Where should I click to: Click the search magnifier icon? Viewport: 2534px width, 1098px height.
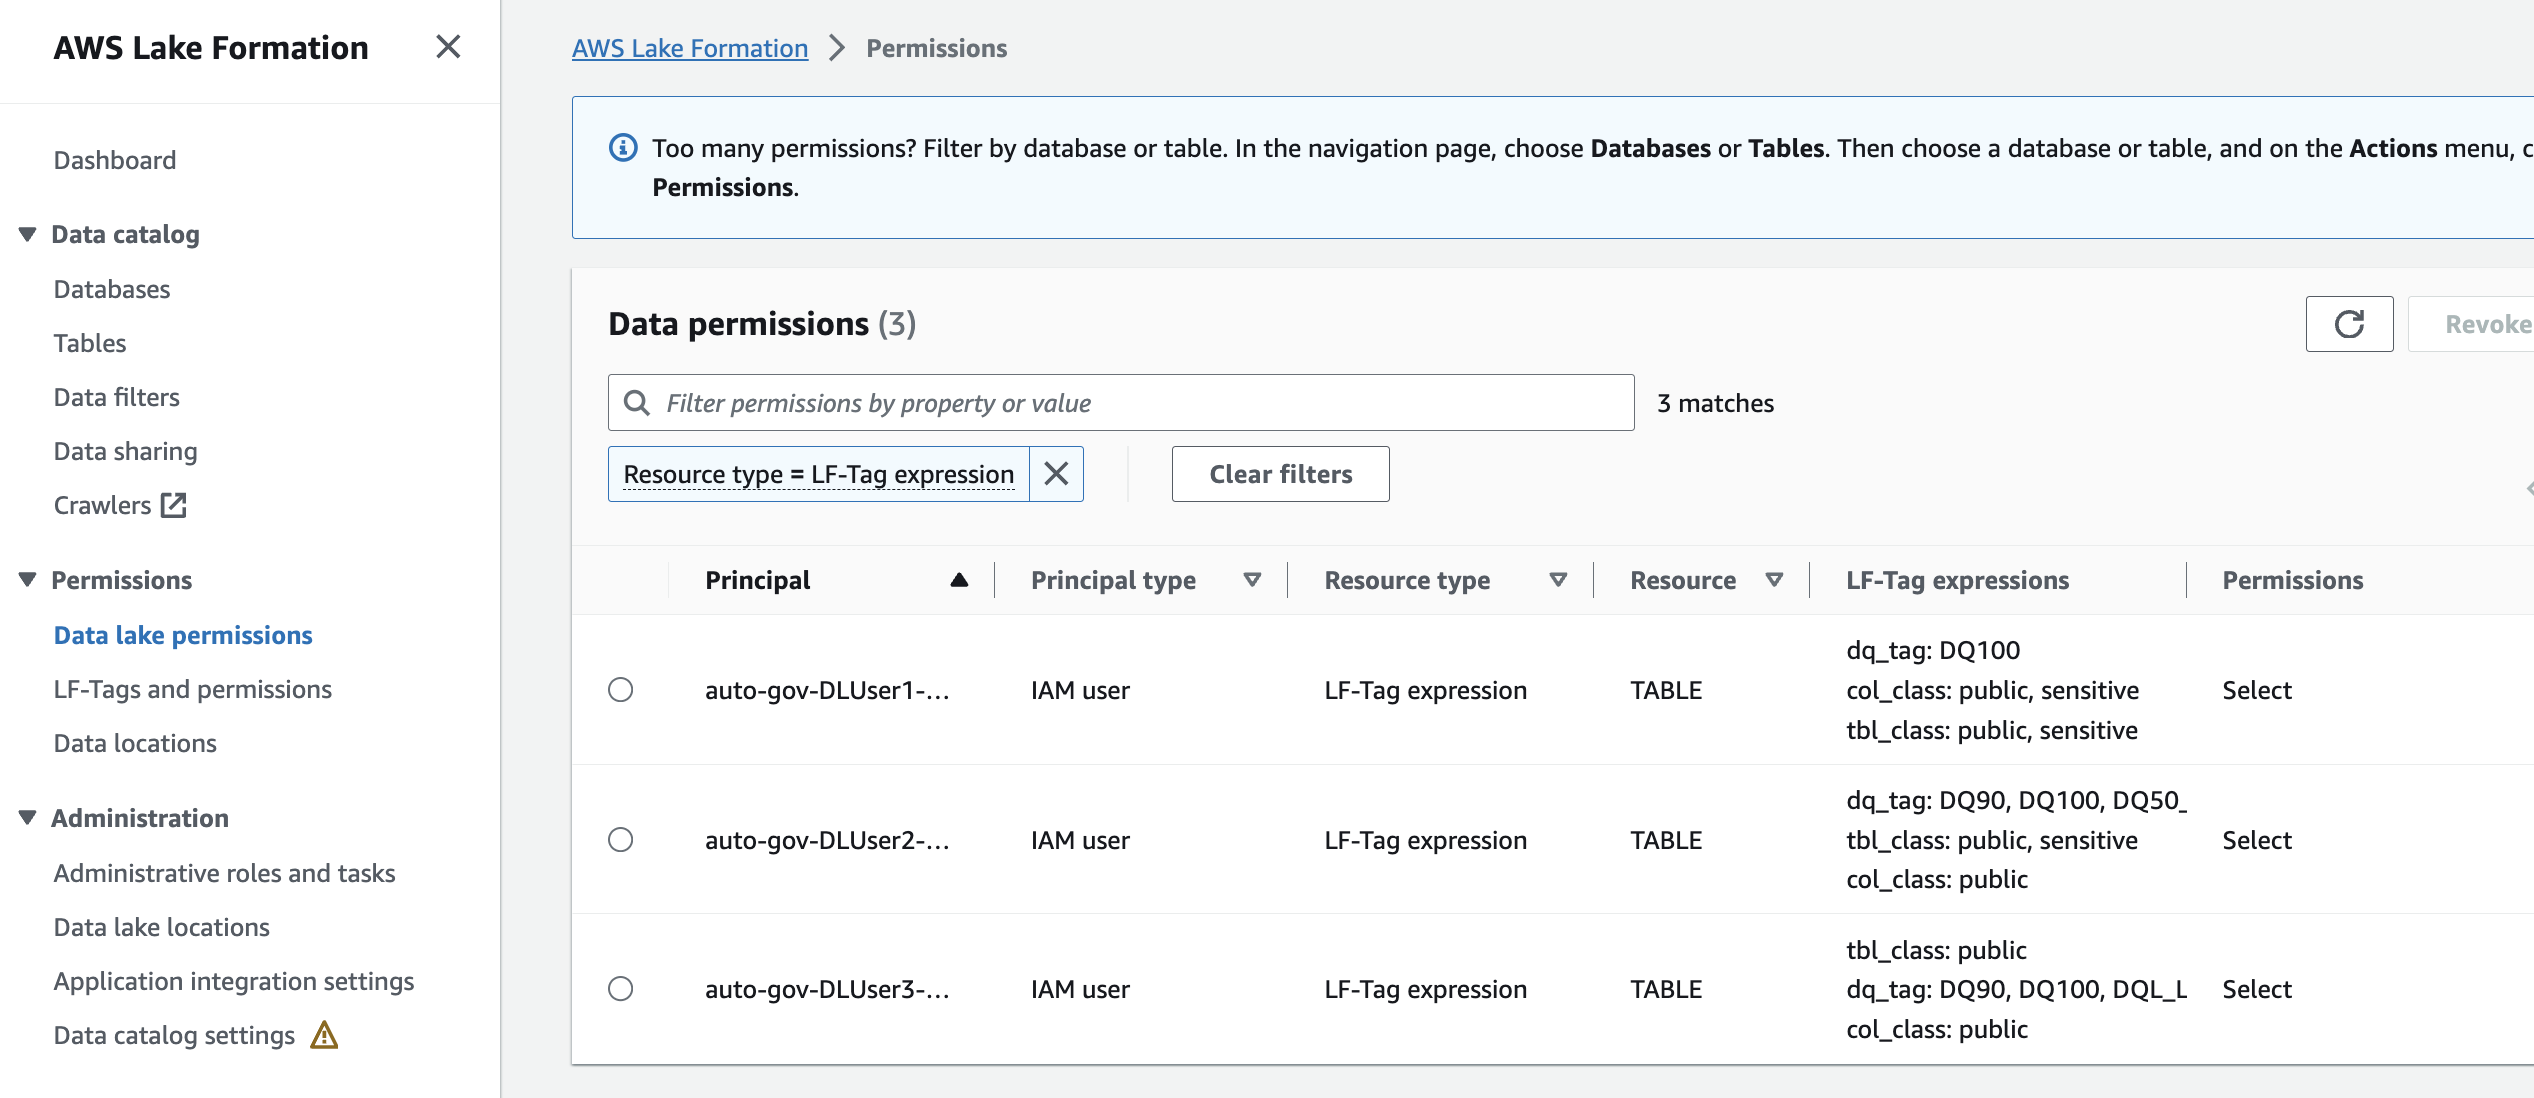[x=637, y=403]
